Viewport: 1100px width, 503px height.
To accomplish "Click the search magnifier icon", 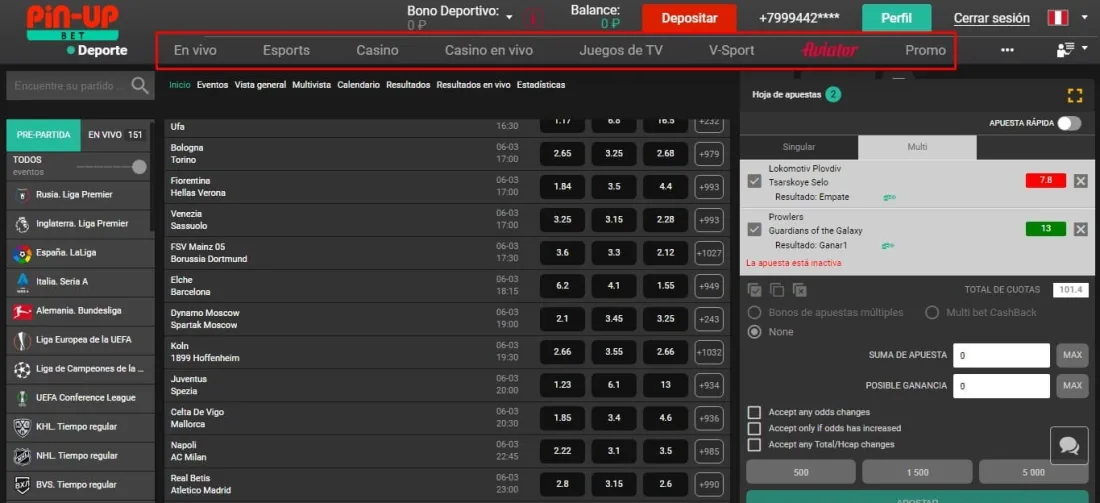I will pos(140,86).
